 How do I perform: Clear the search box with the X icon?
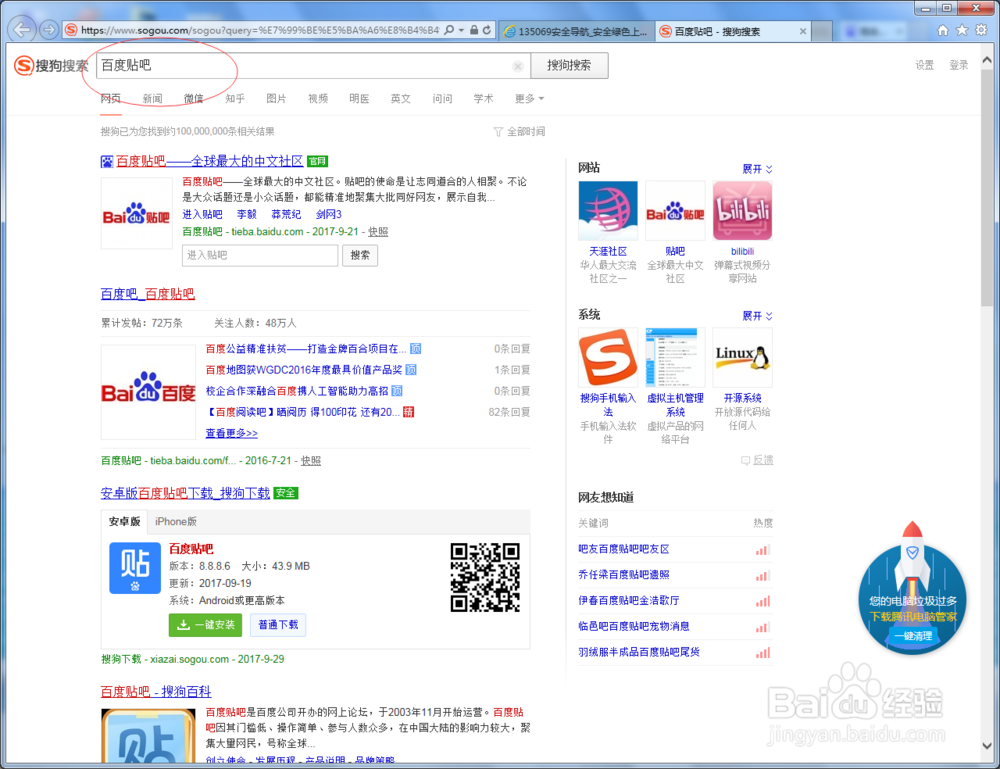coord(518,66)
